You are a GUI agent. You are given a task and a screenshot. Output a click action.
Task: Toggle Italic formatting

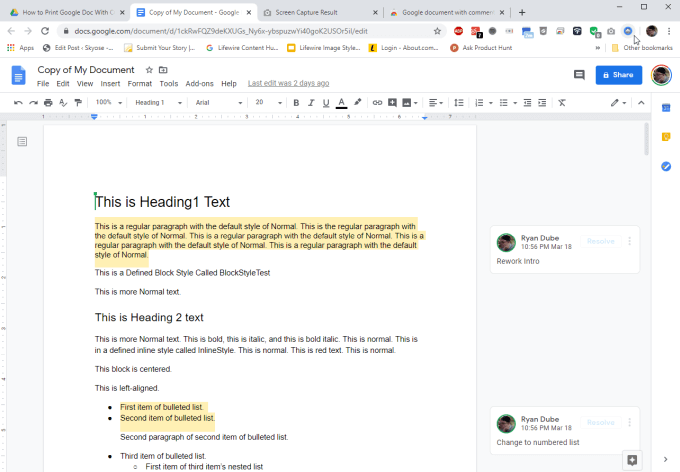(311, 103)
